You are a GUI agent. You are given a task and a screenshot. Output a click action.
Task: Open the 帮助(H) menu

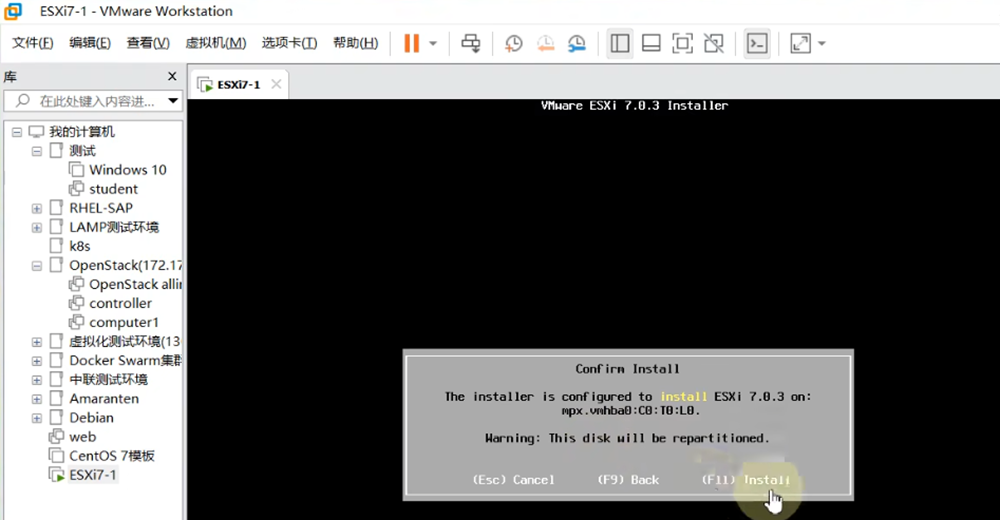355,43
